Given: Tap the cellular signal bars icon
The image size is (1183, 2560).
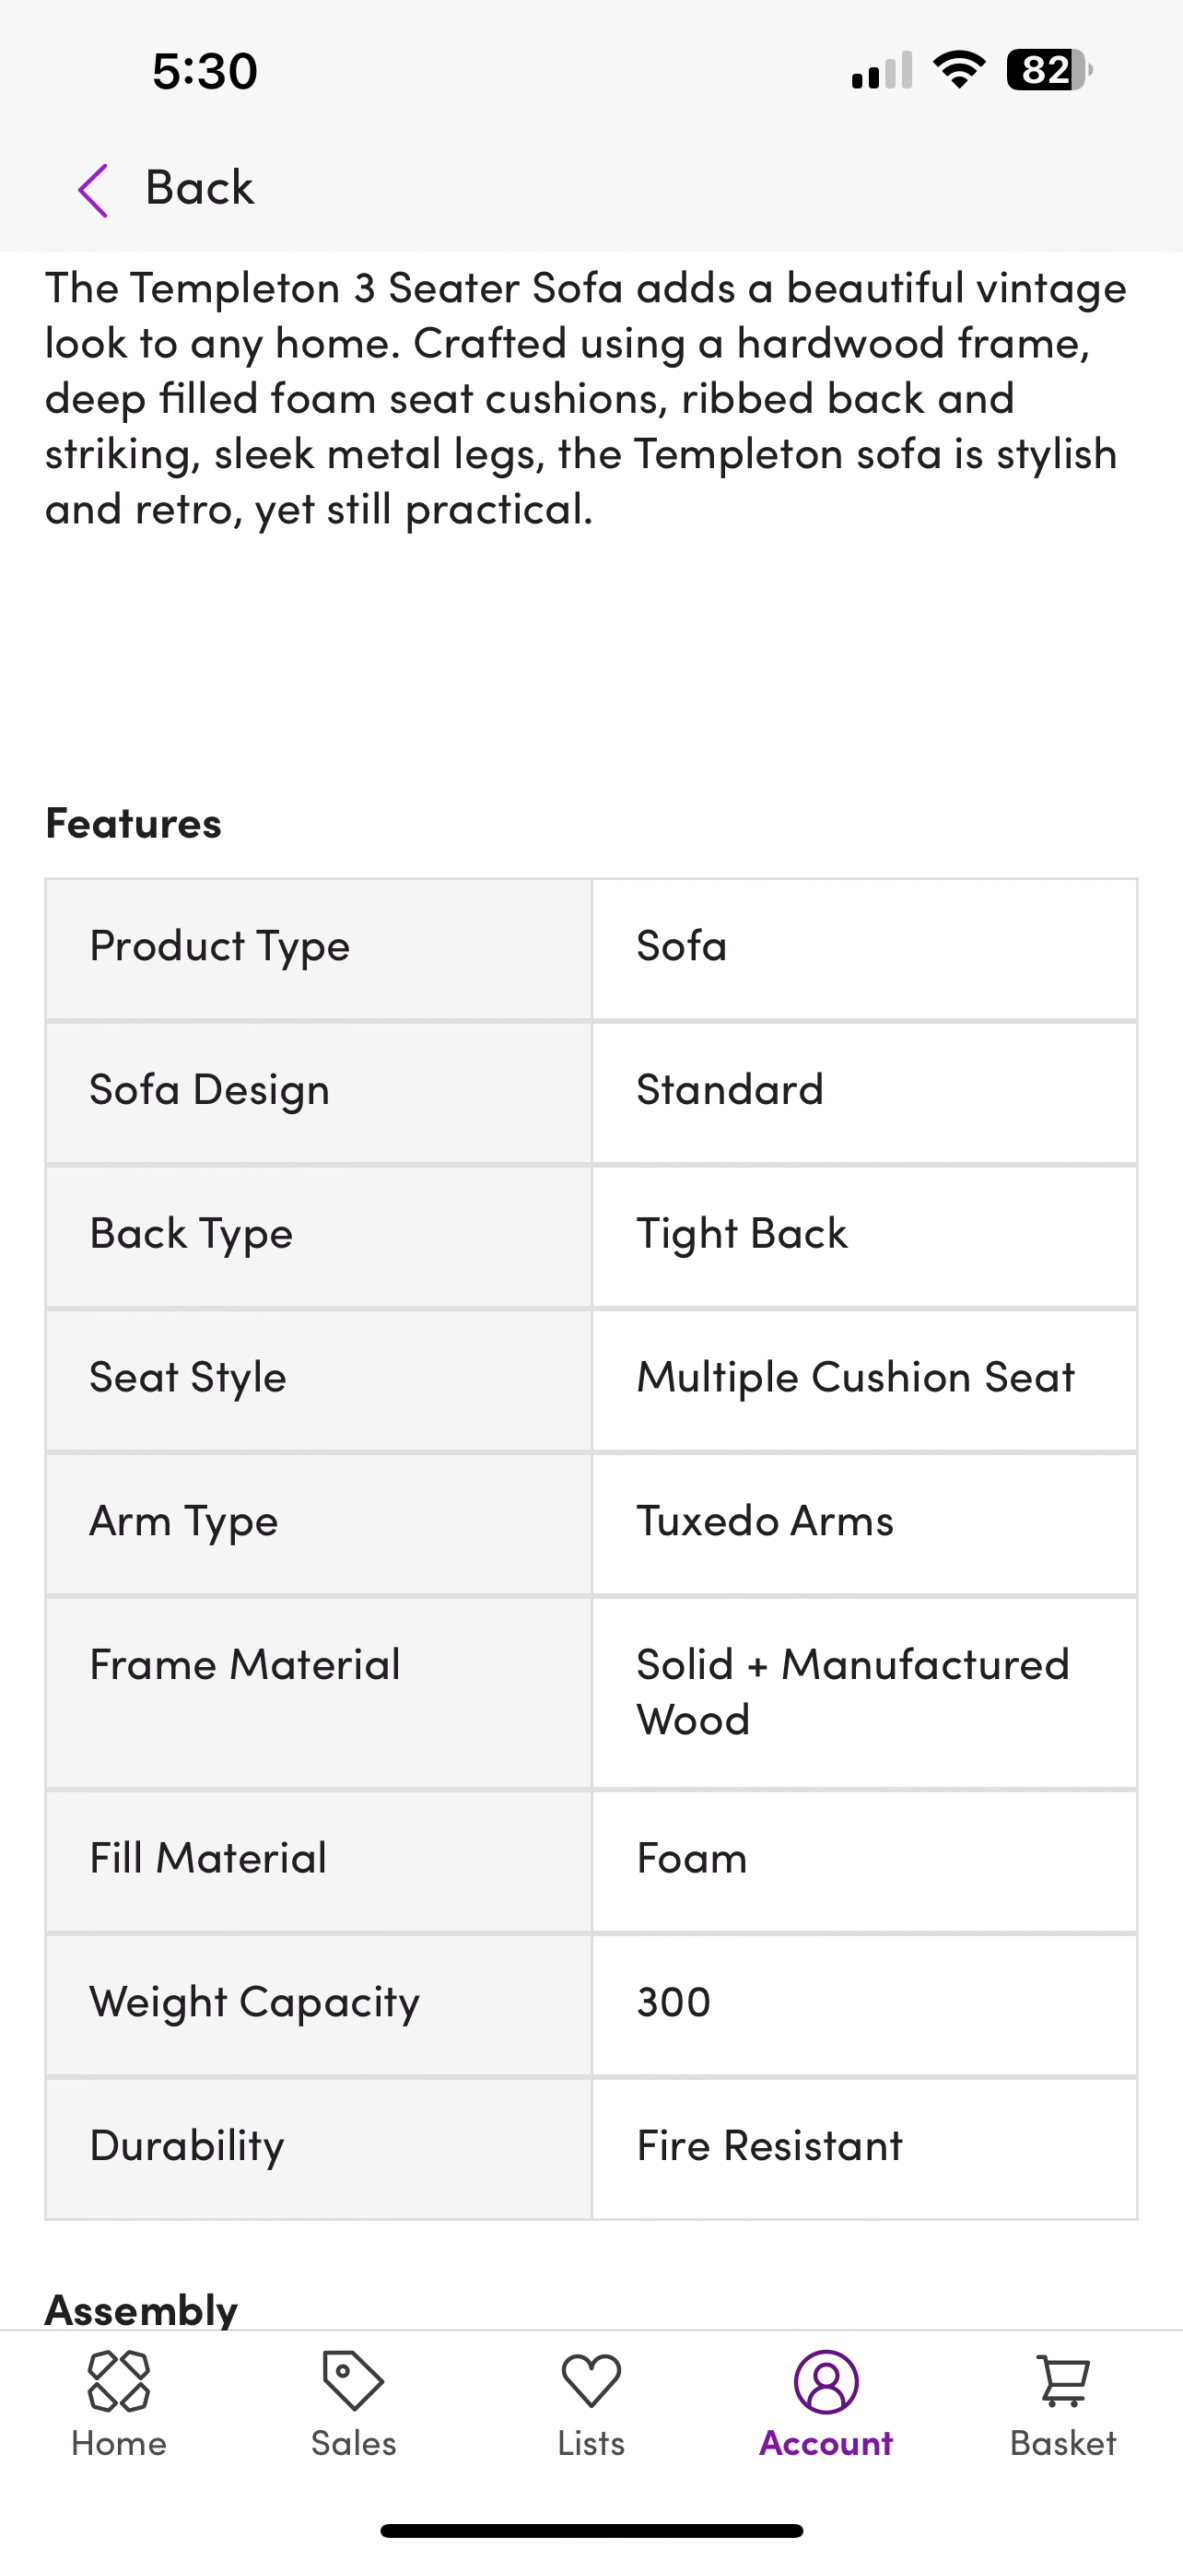Looking at the screenshot, I should point(881,71).
